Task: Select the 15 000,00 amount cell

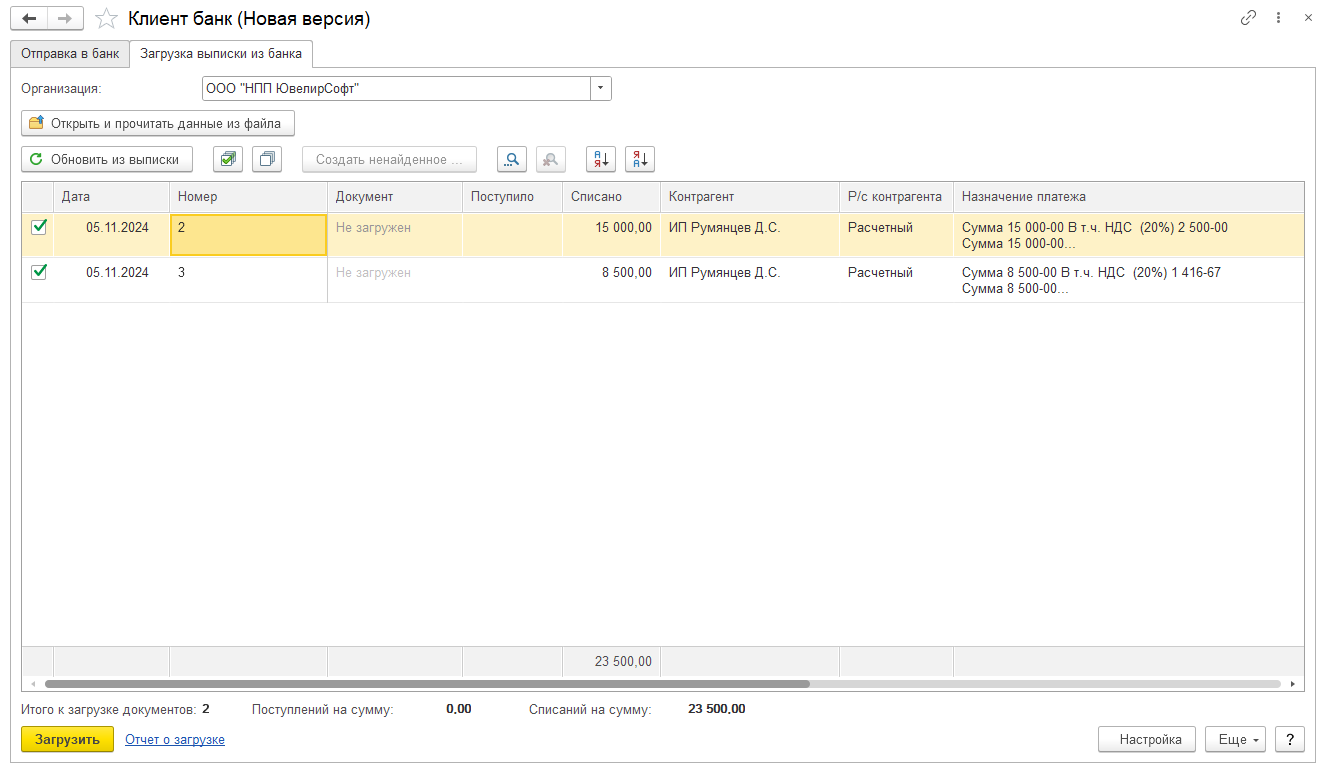Action: pyautogui.click(x=611, y=235)
